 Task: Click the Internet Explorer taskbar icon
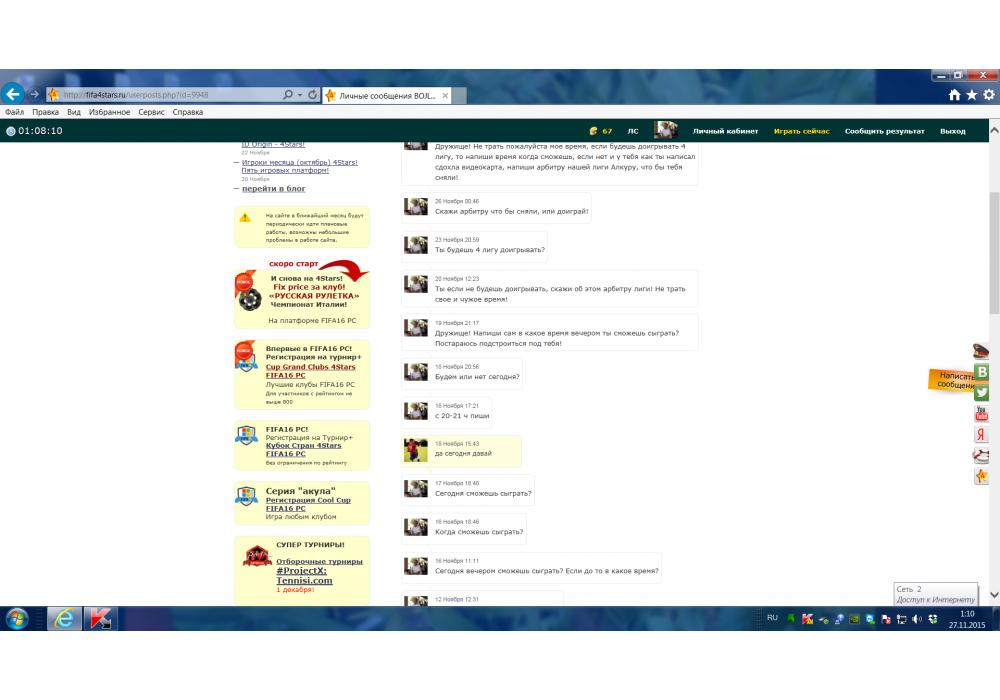click(x=63, y=619)
